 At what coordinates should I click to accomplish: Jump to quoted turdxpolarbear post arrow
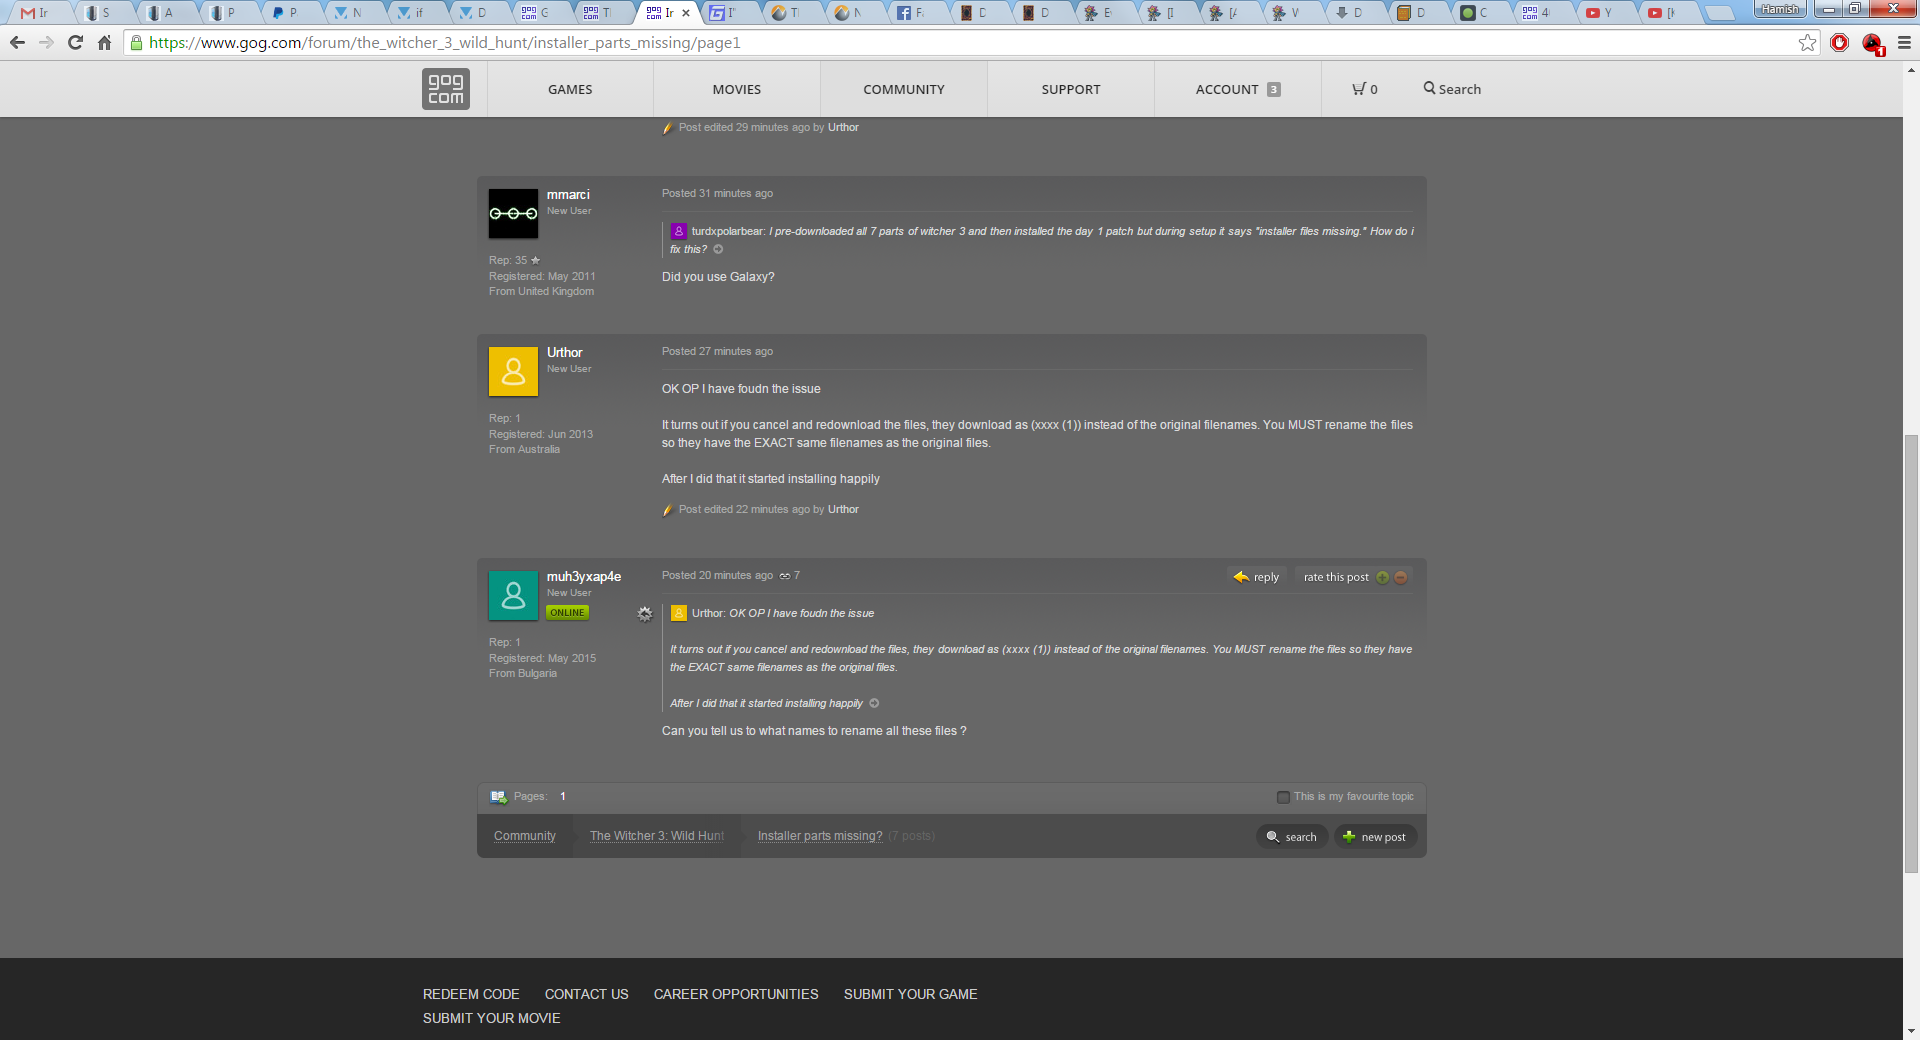(x=718, y=249)
